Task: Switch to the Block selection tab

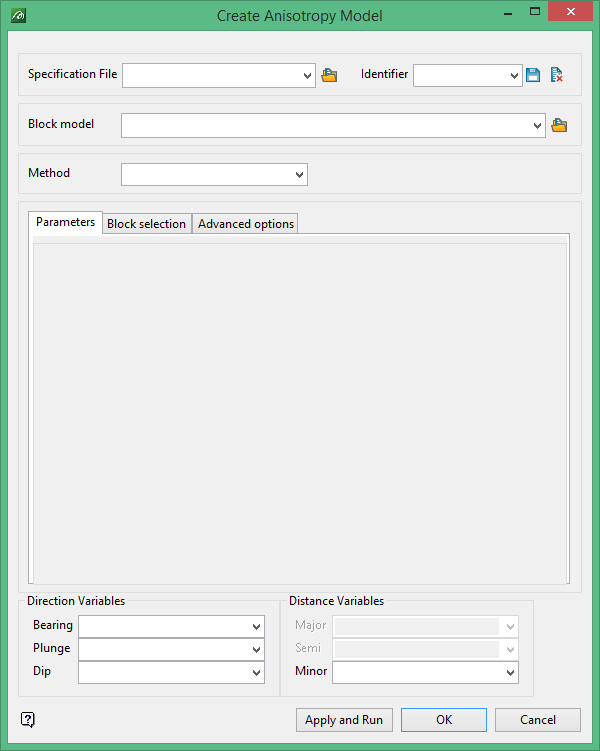Action: tap(147, 224)
